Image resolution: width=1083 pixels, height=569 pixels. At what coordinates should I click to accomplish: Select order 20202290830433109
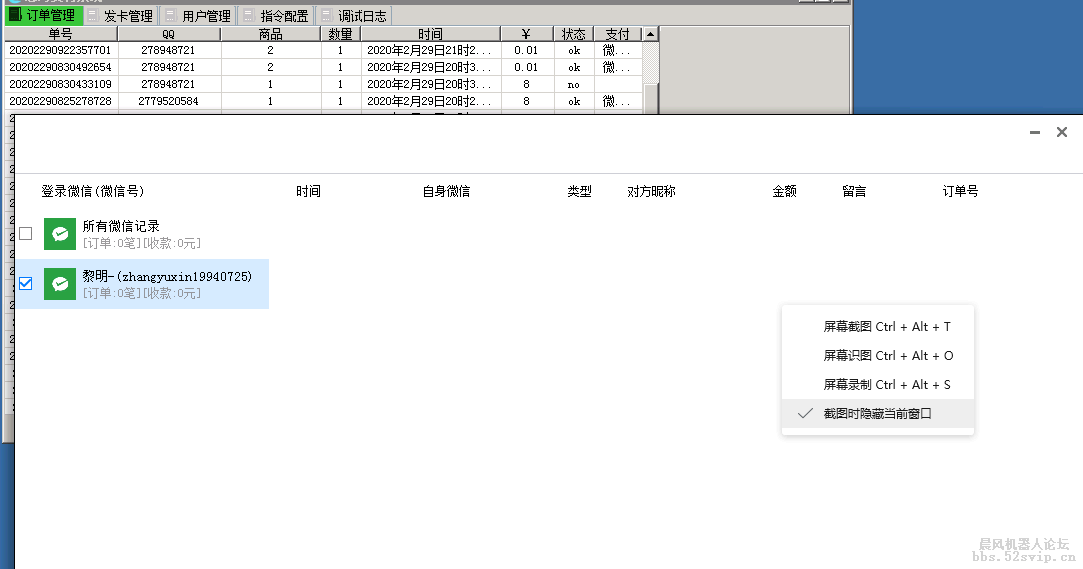[x=60, y=84]
